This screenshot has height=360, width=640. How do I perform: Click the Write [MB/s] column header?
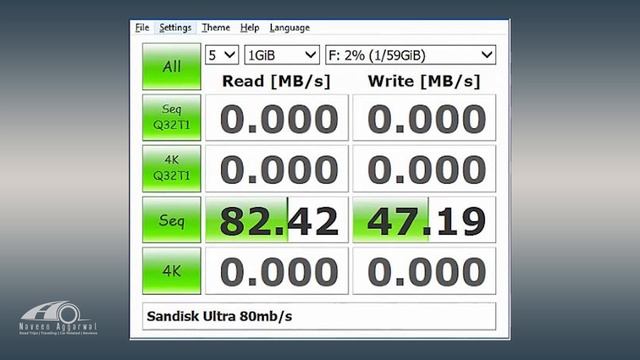[424, 81]
